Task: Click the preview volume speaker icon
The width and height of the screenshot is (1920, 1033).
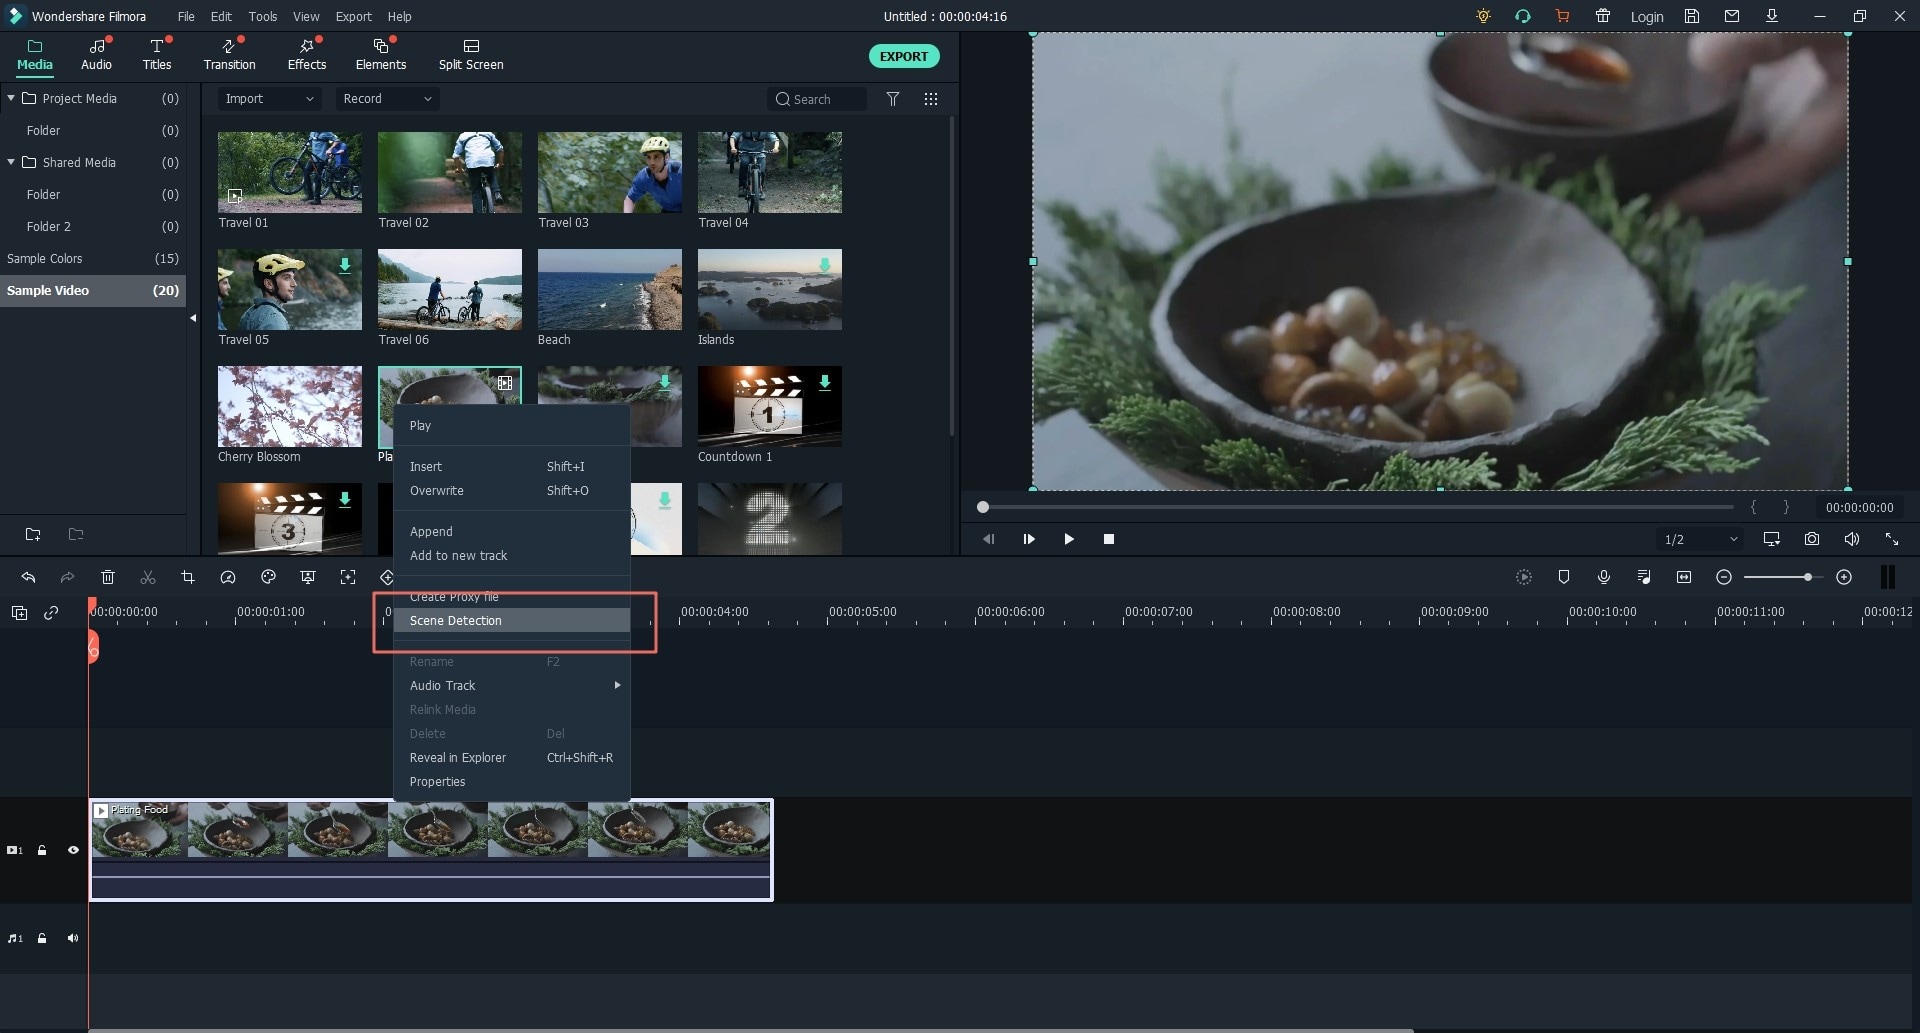Action: pos(1852,539)
